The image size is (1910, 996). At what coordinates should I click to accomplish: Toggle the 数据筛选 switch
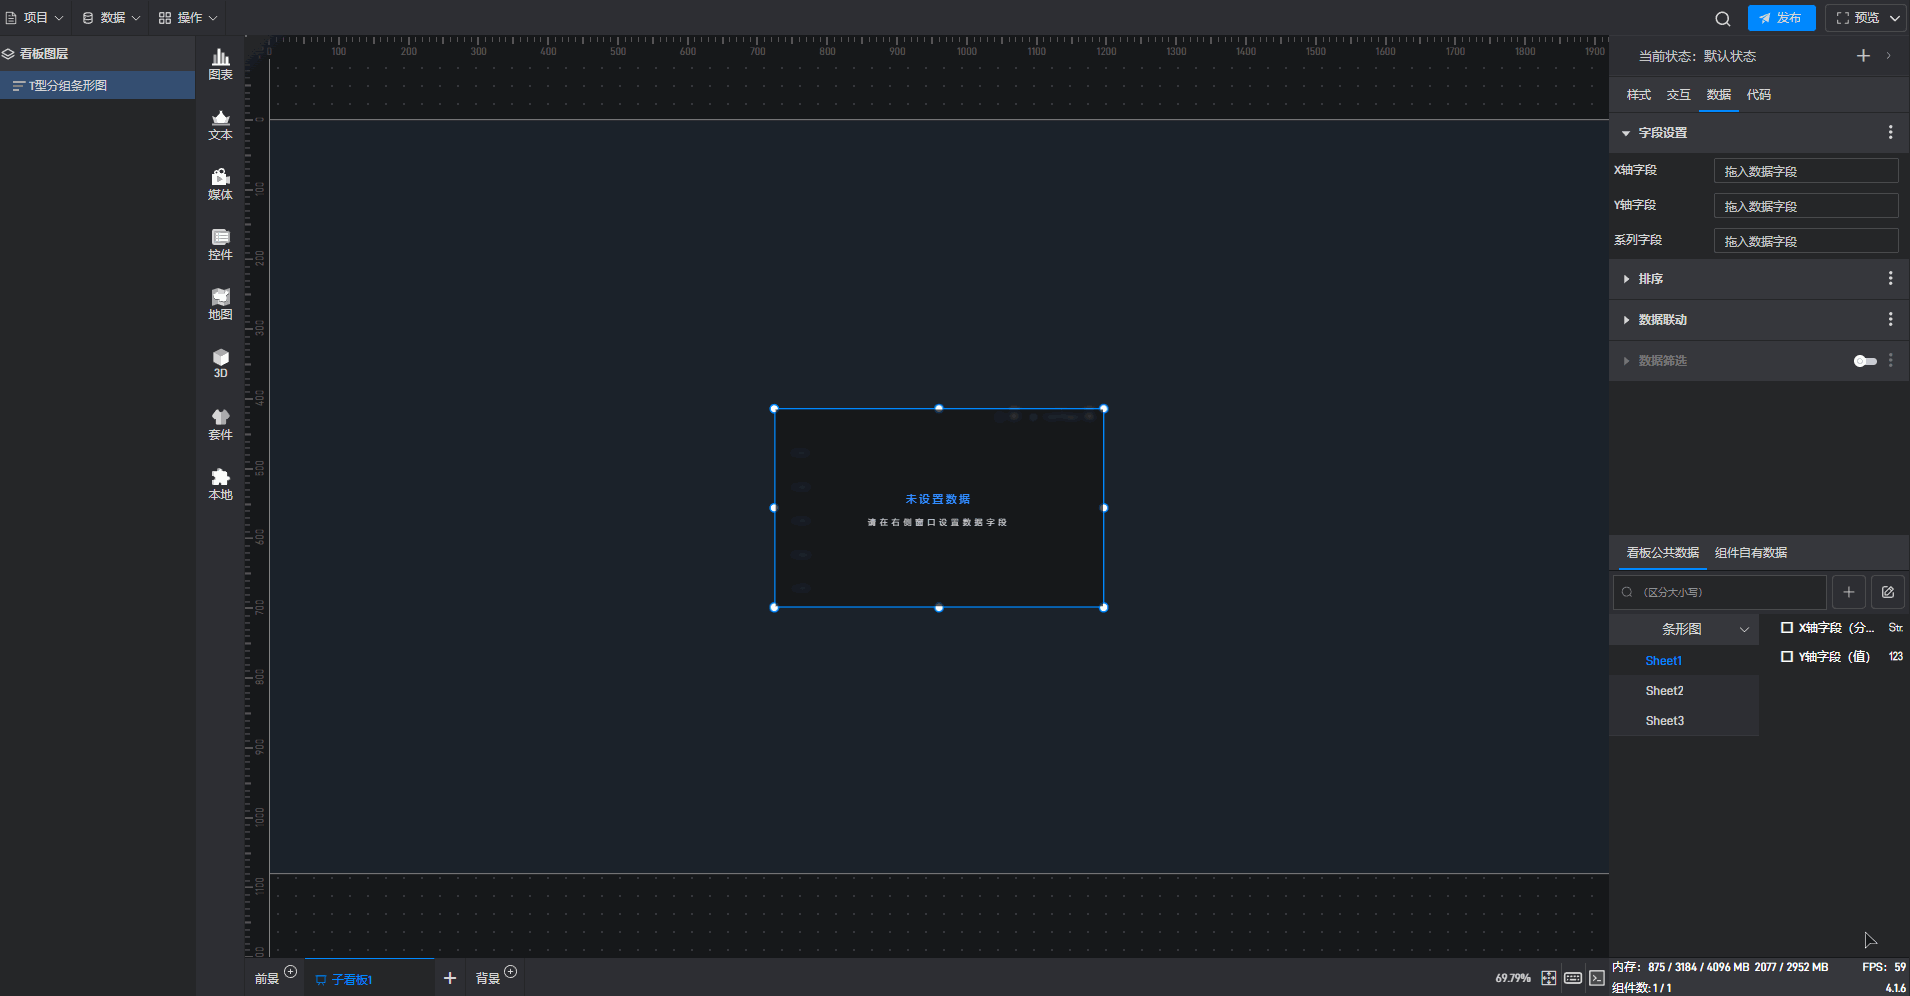tap(1865, 361)
